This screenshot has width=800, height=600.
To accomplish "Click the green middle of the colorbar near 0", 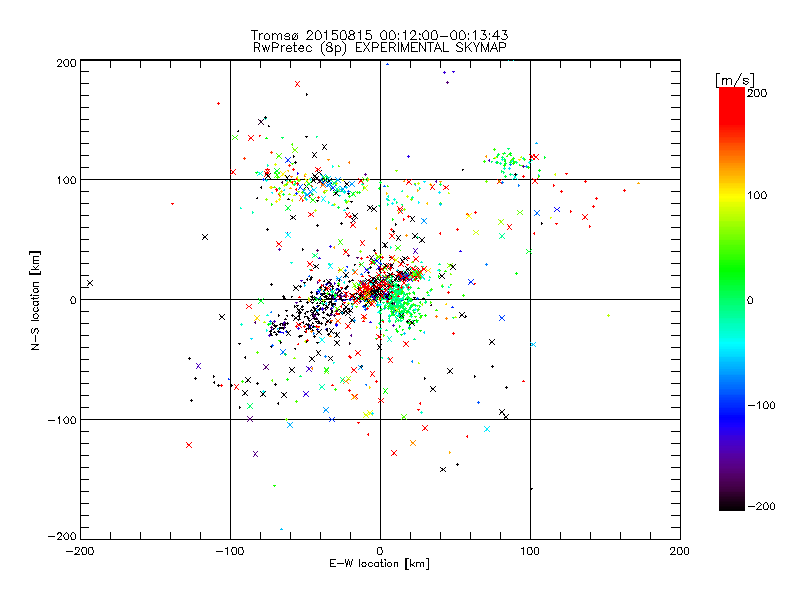I will pos(732,300).
